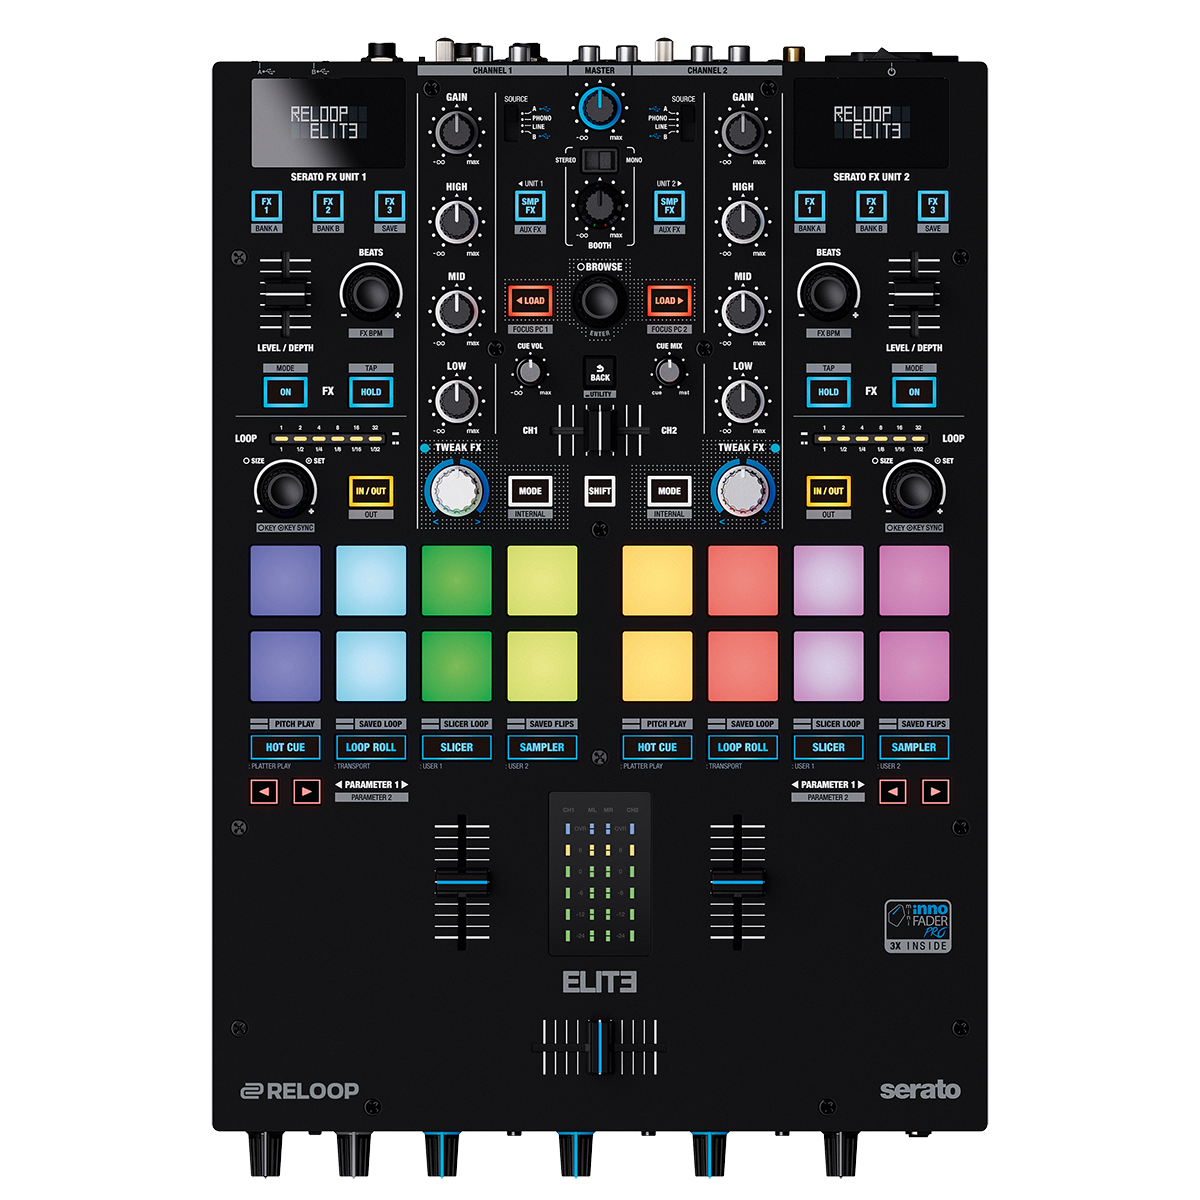The width and height of the screenshot is (1200, 1200).
Task: Adjust deck 1 loop Size/Set encoder
Action: [x=285, y=490]
